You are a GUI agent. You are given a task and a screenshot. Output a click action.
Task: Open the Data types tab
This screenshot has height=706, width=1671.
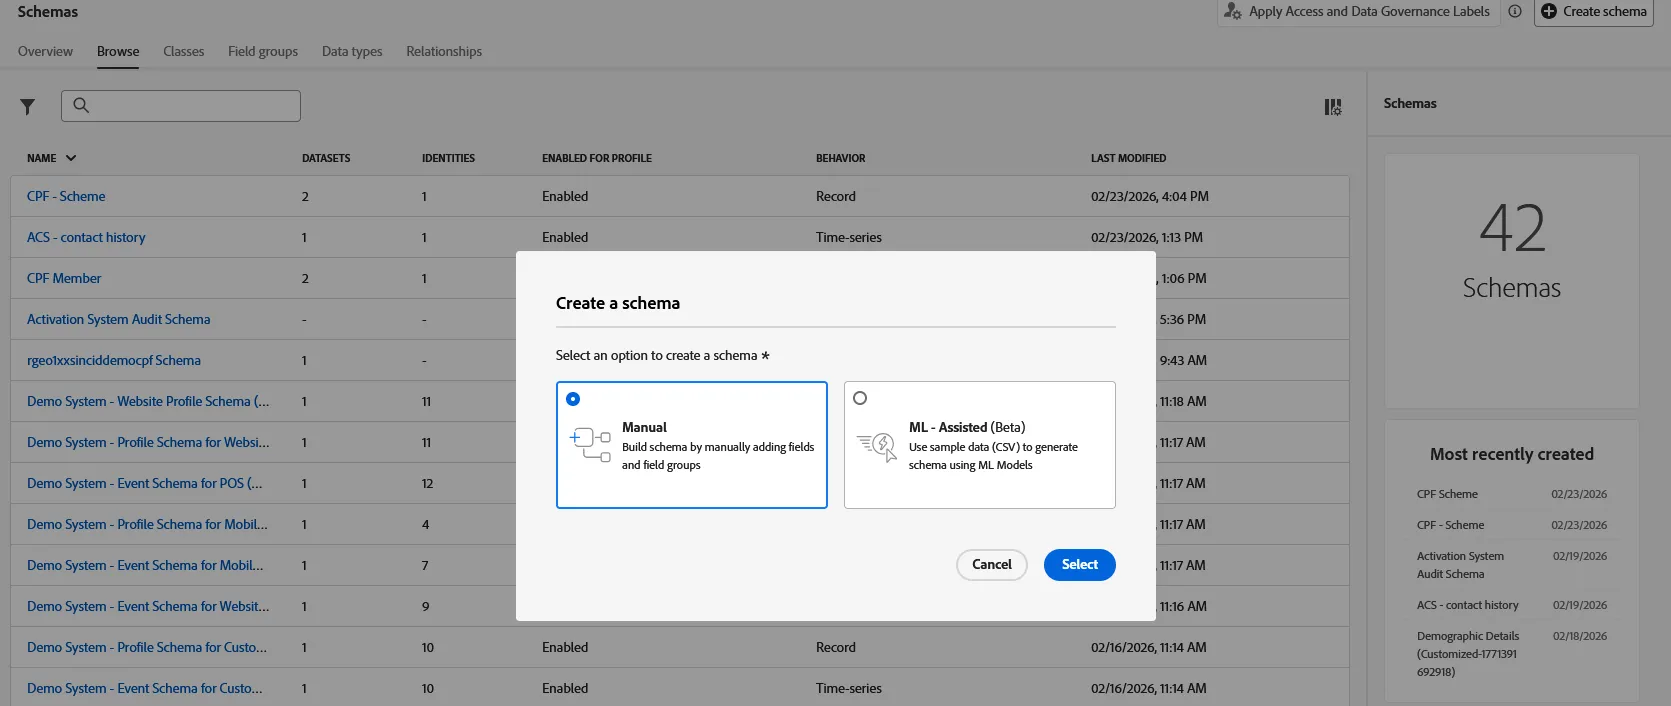(x=352, y=51)
